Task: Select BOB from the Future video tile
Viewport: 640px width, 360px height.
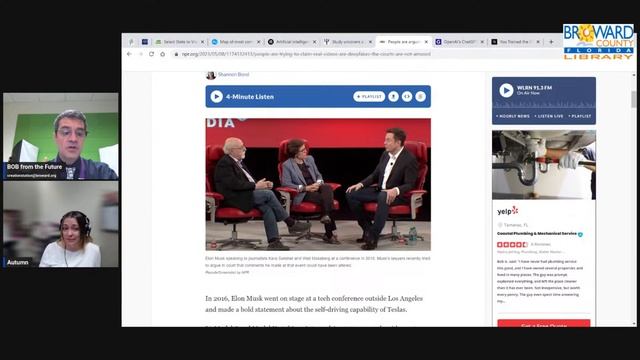Action: coord(61,136)
